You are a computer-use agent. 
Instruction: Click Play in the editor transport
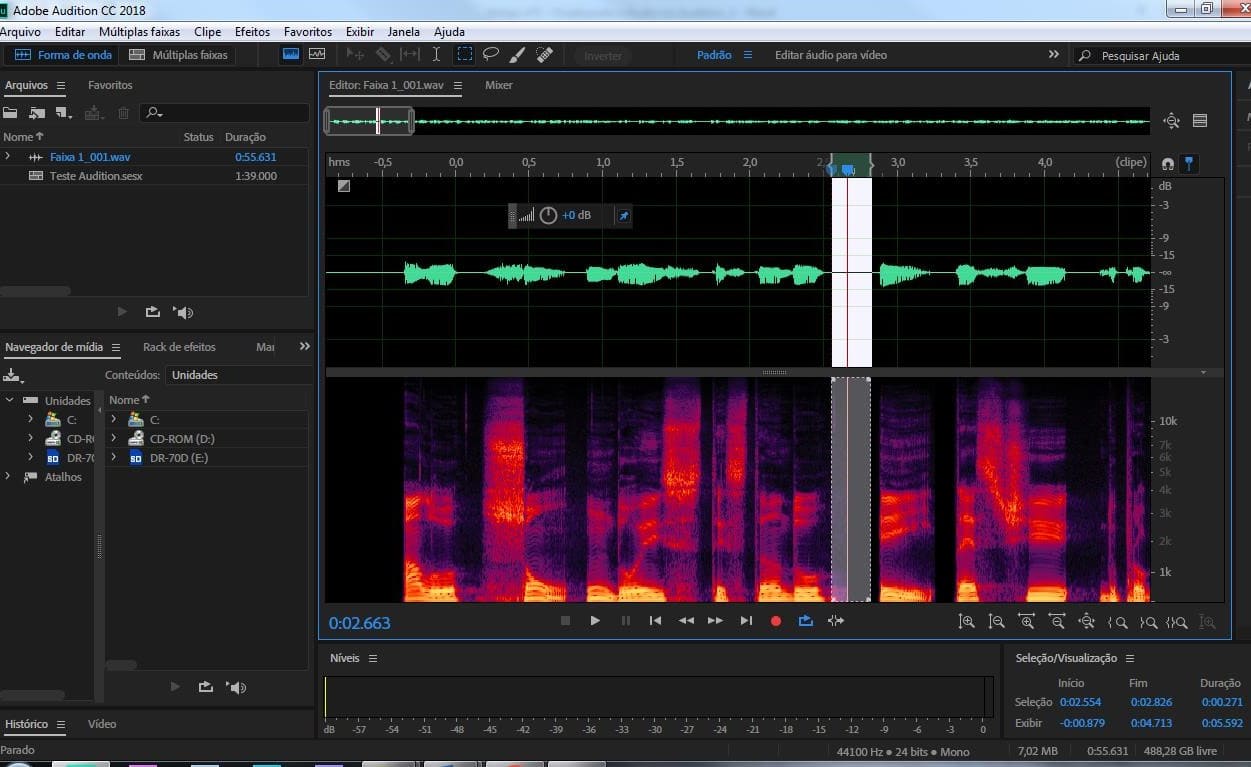[595, 621]
